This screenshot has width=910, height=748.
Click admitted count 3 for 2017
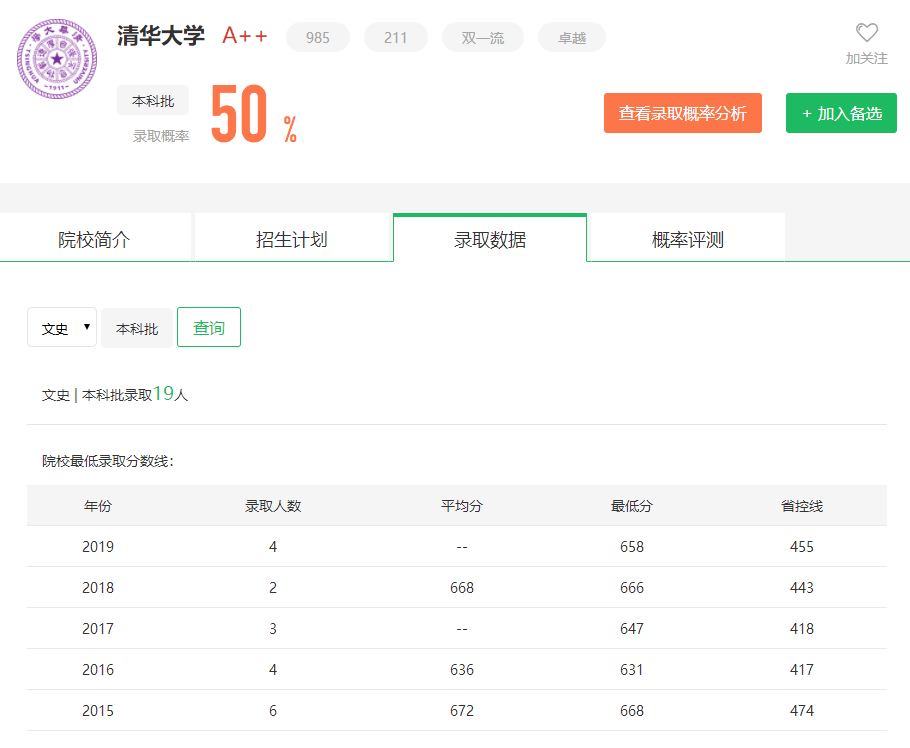click(x=273, y=628)
